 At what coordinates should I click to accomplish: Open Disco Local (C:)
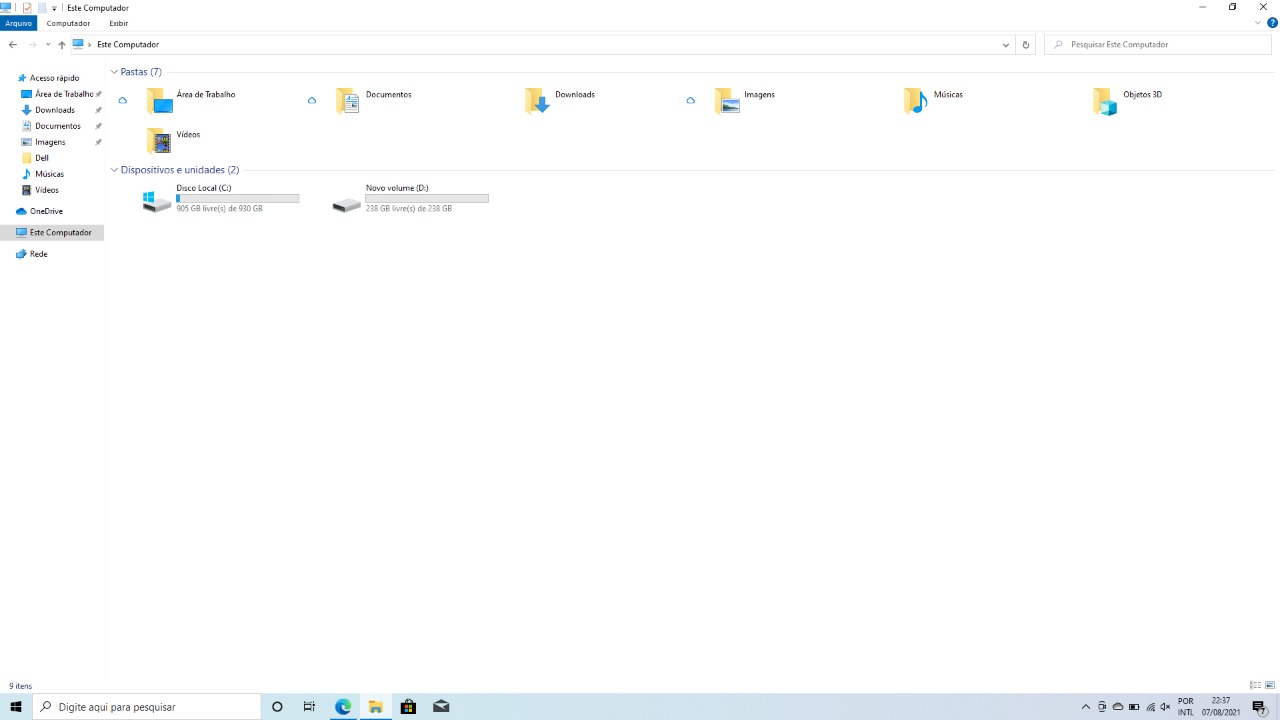pyautogui.click(x=203, y=188)
